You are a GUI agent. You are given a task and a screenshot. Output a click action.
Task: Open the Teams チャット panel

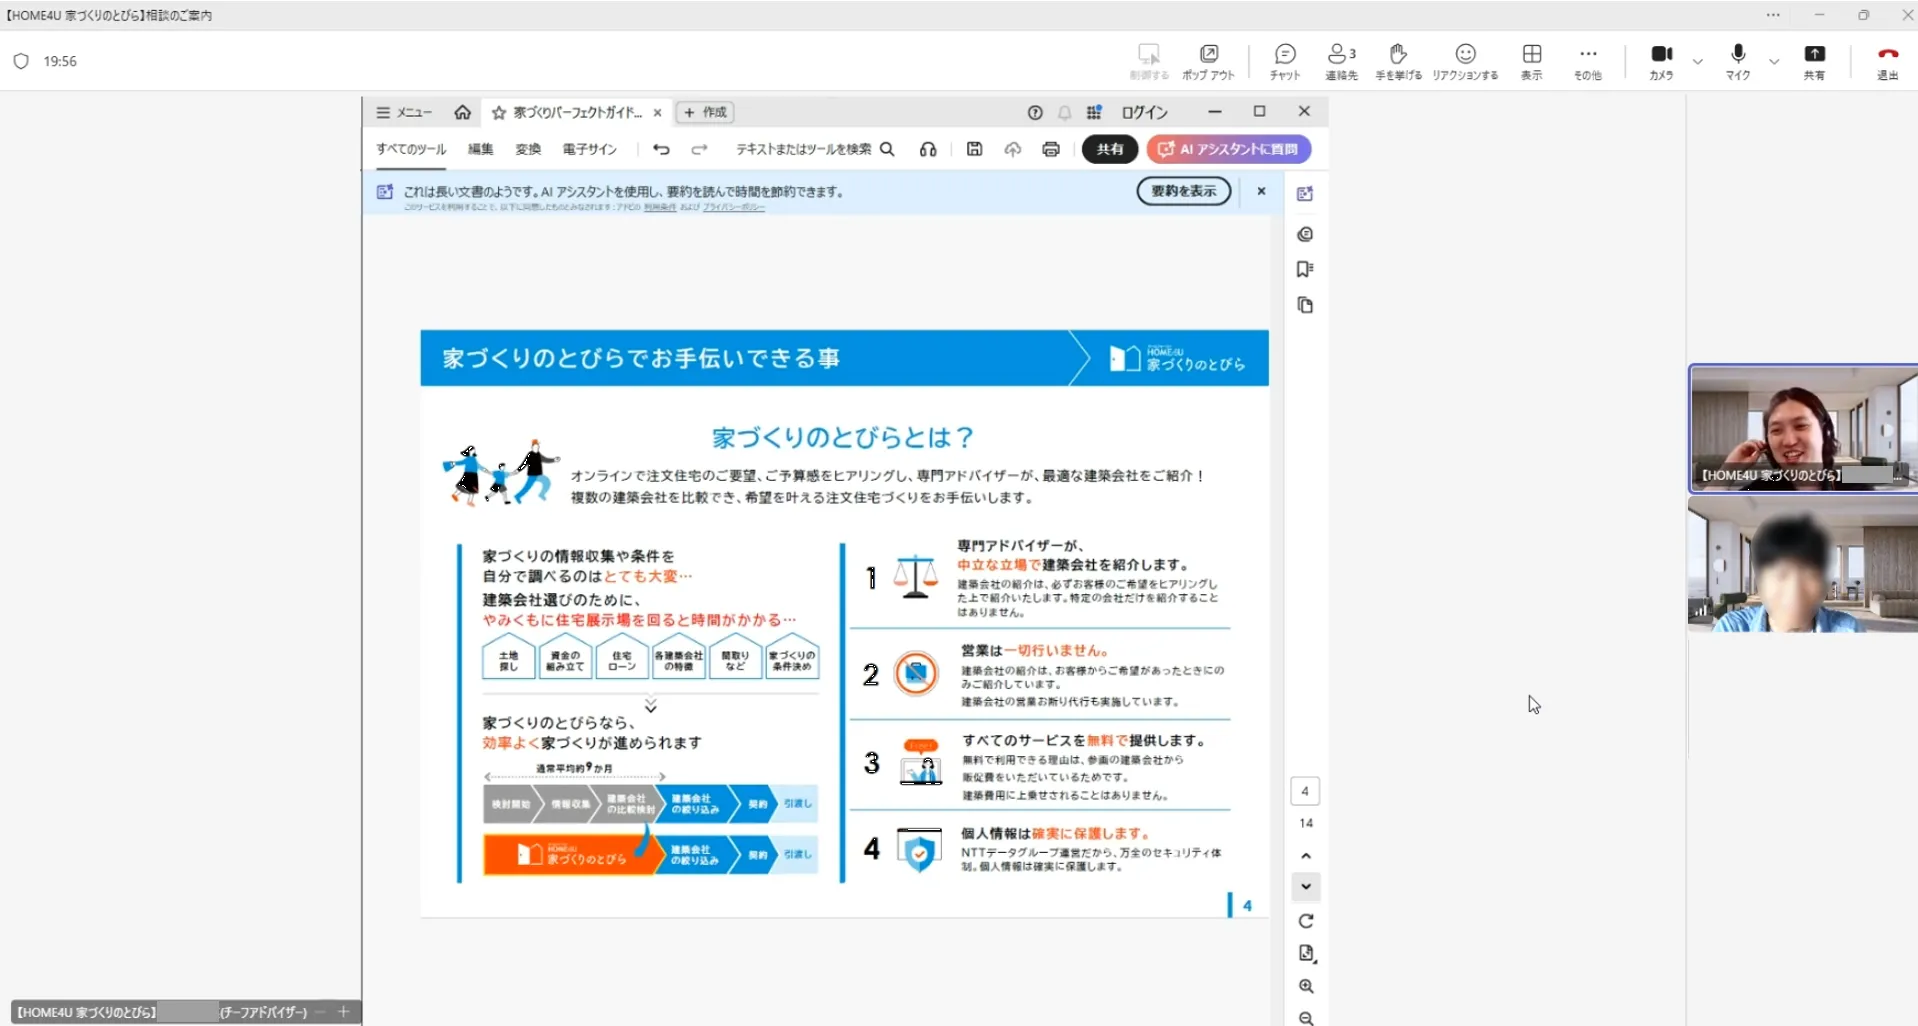tap(1285, 61)
